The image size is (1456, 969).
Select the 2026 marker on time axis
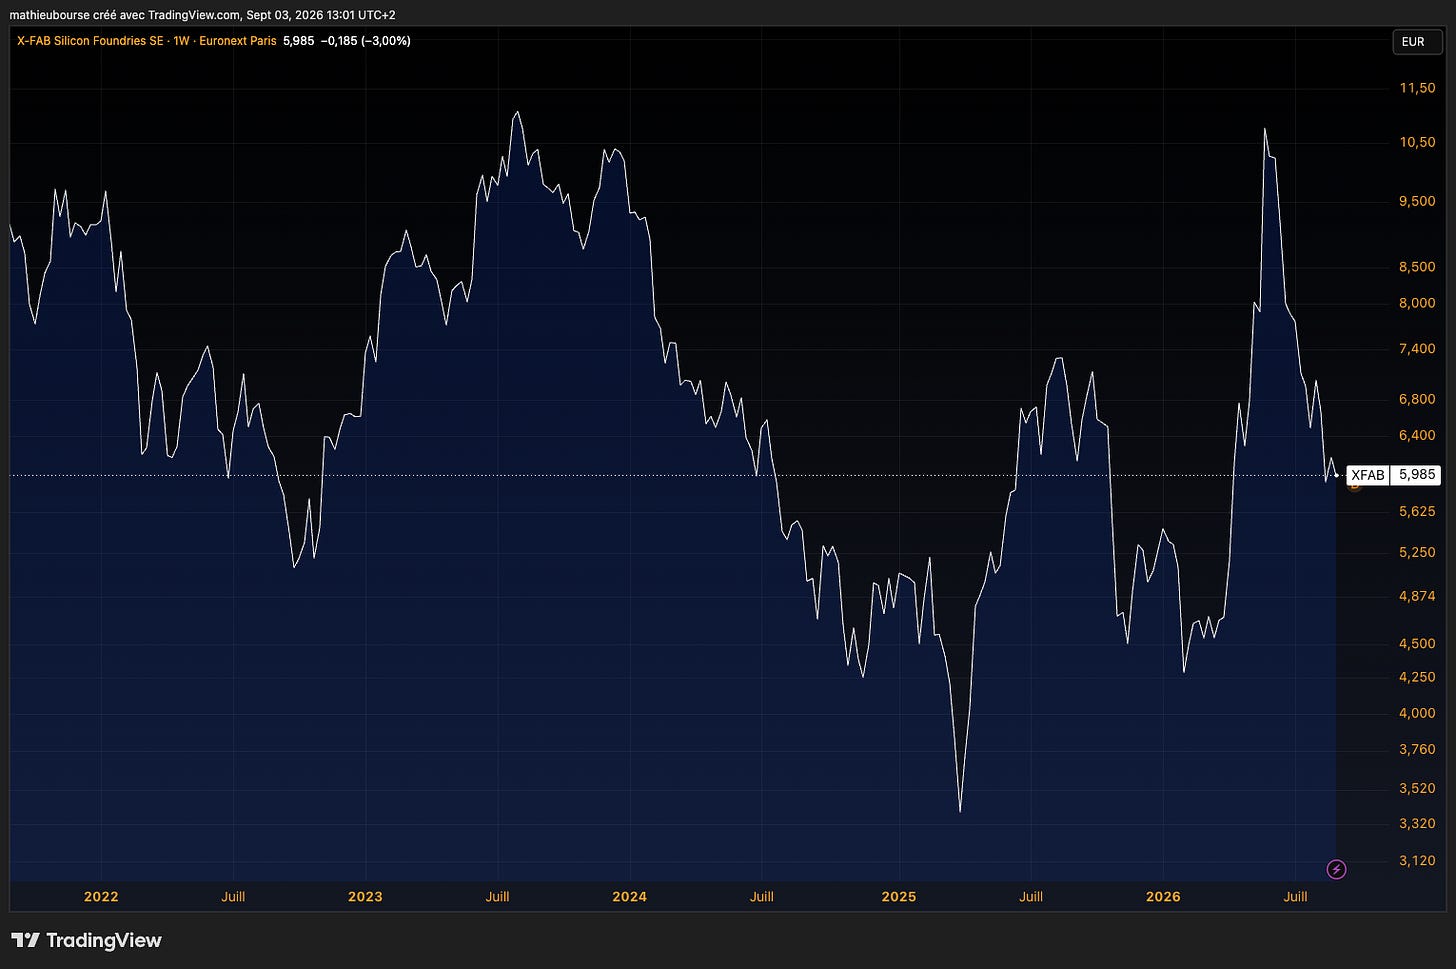coord(1163,896)
